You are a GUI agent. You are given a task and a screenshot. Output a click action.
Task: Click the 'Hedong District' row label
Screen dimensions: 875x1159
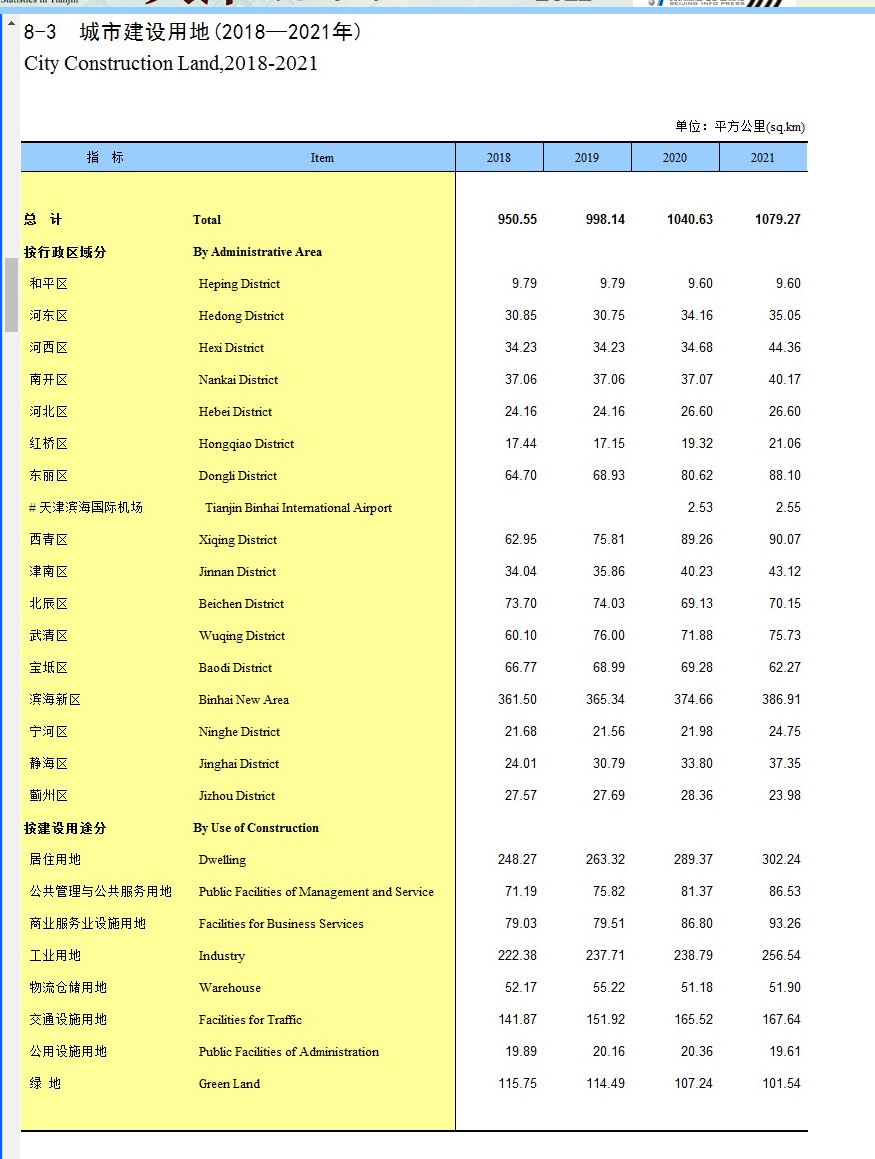(241, 316)
